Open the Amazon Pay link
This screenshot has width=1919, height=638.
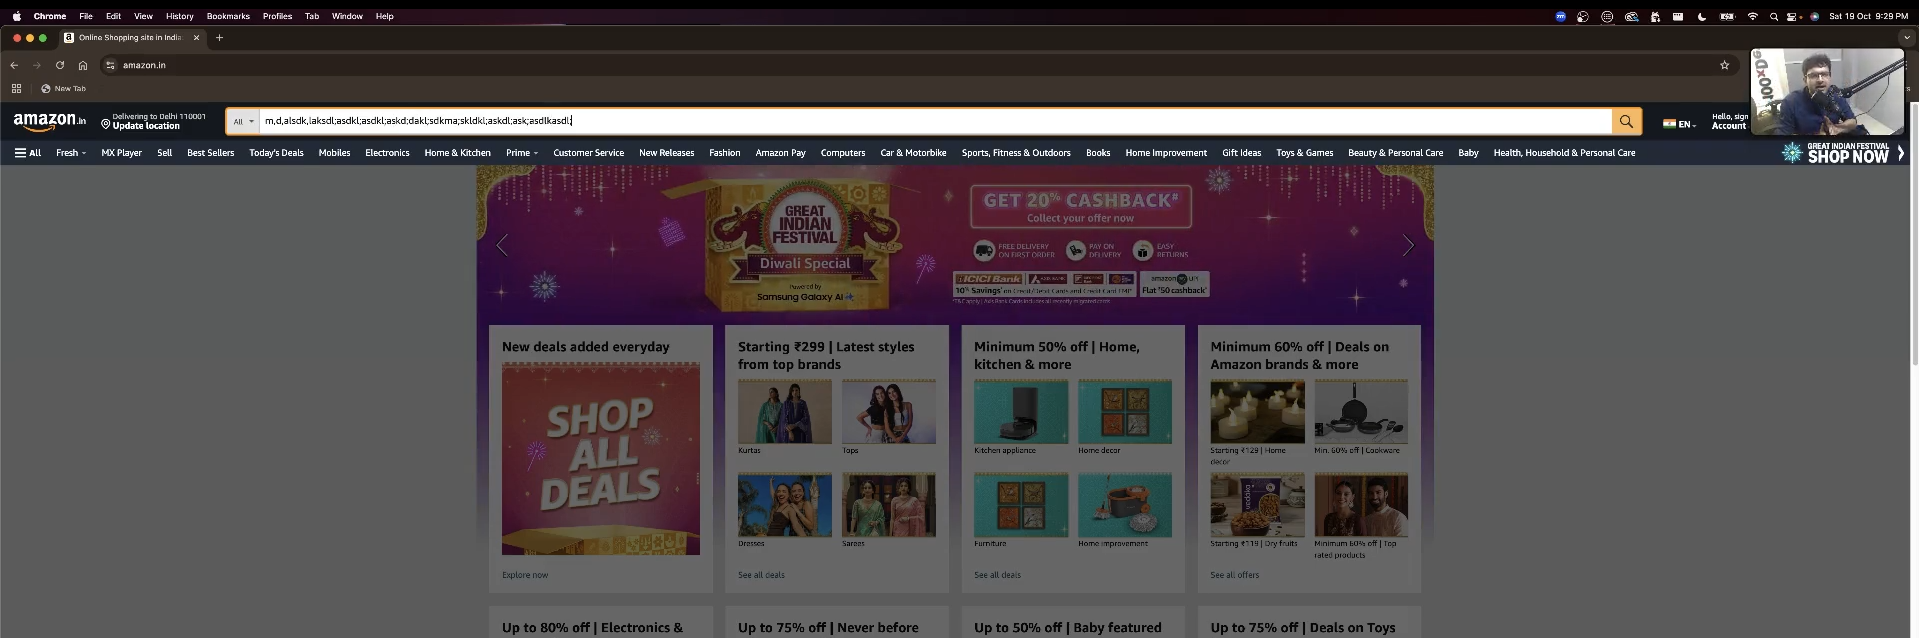coord(780,153)
